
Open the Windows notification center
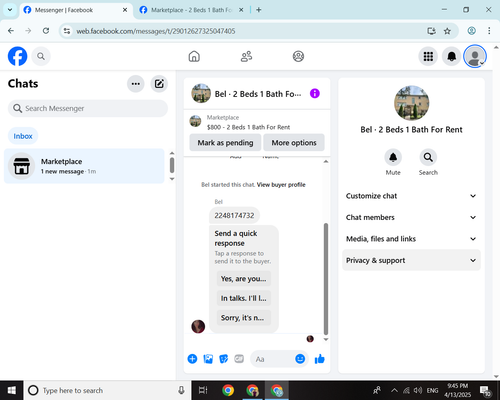click(x=485, y=390)
